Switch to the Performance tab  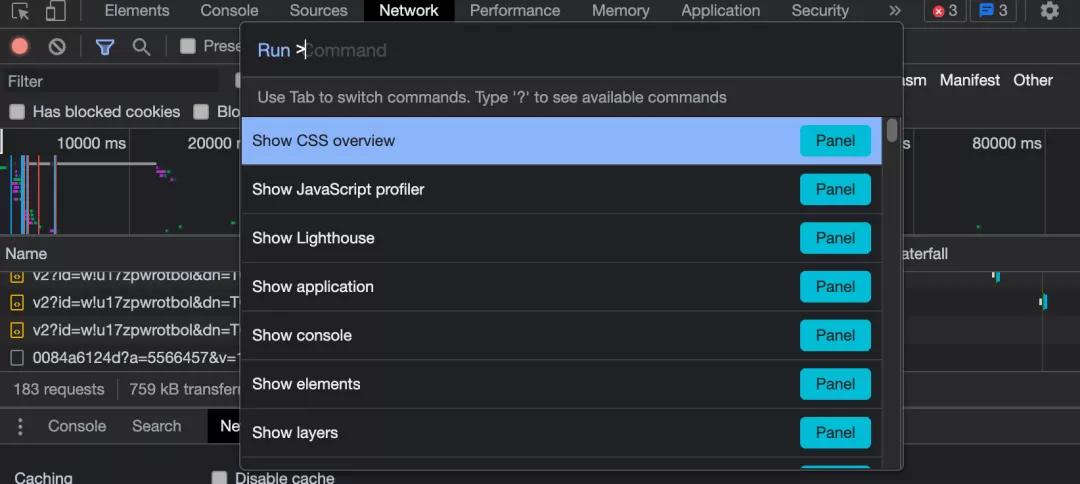click(x=515, y=10)
